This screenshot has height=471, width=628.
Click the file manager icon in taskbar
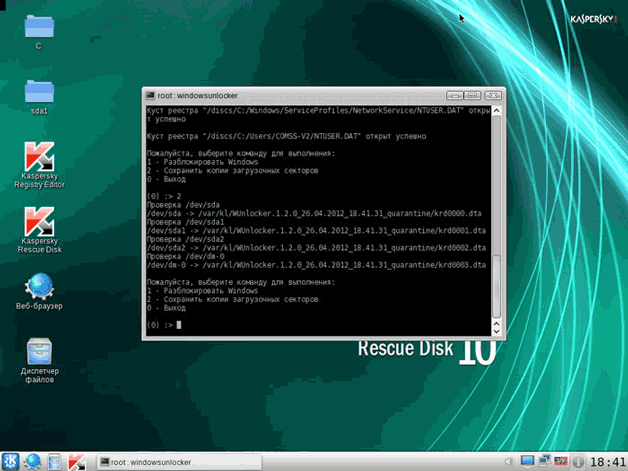click(54, 462)
